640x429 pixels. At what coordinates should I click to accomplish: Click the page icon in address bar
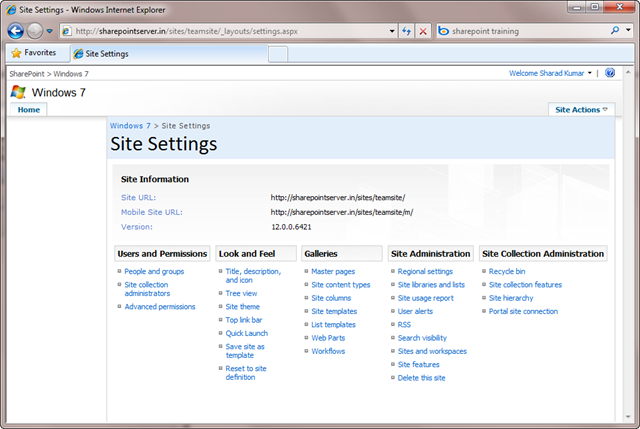point(67,31)
